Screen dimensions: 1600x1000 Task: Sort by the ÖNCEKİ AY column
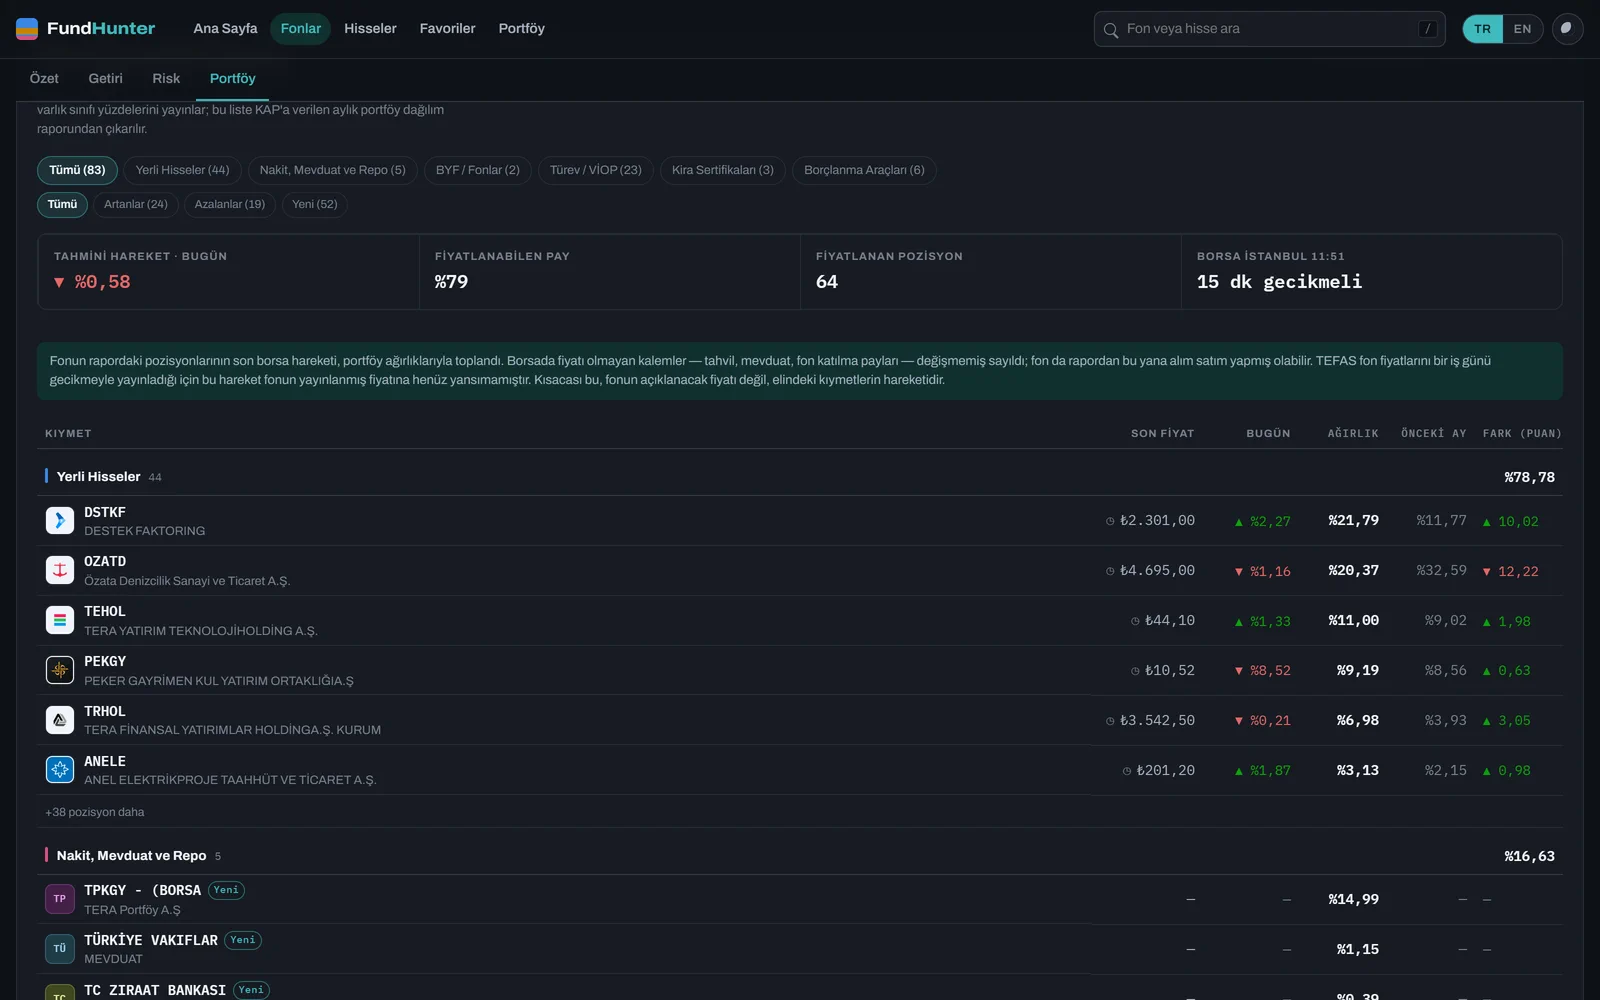coord(1433,433)
